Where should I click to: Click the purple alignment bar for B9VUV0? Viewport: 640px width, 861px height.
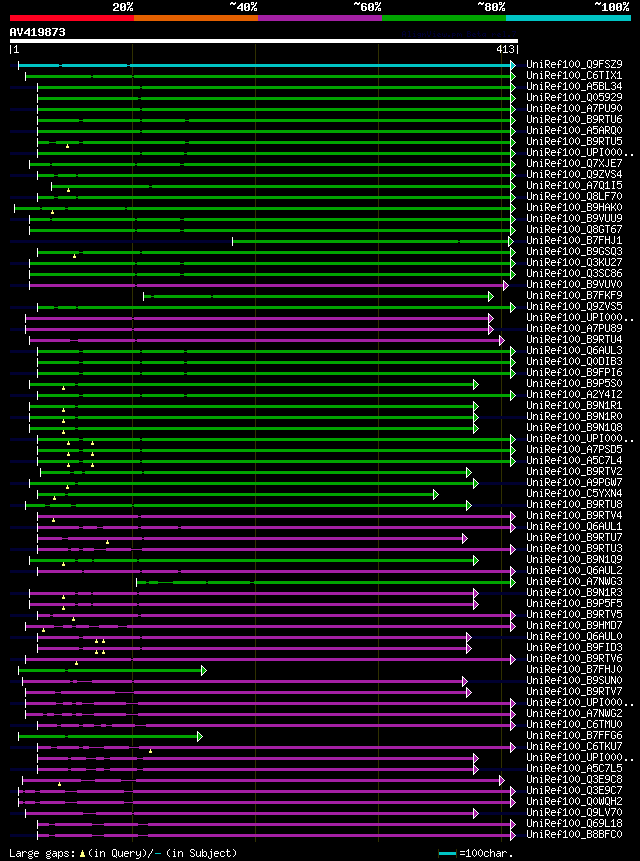(268, 286)
